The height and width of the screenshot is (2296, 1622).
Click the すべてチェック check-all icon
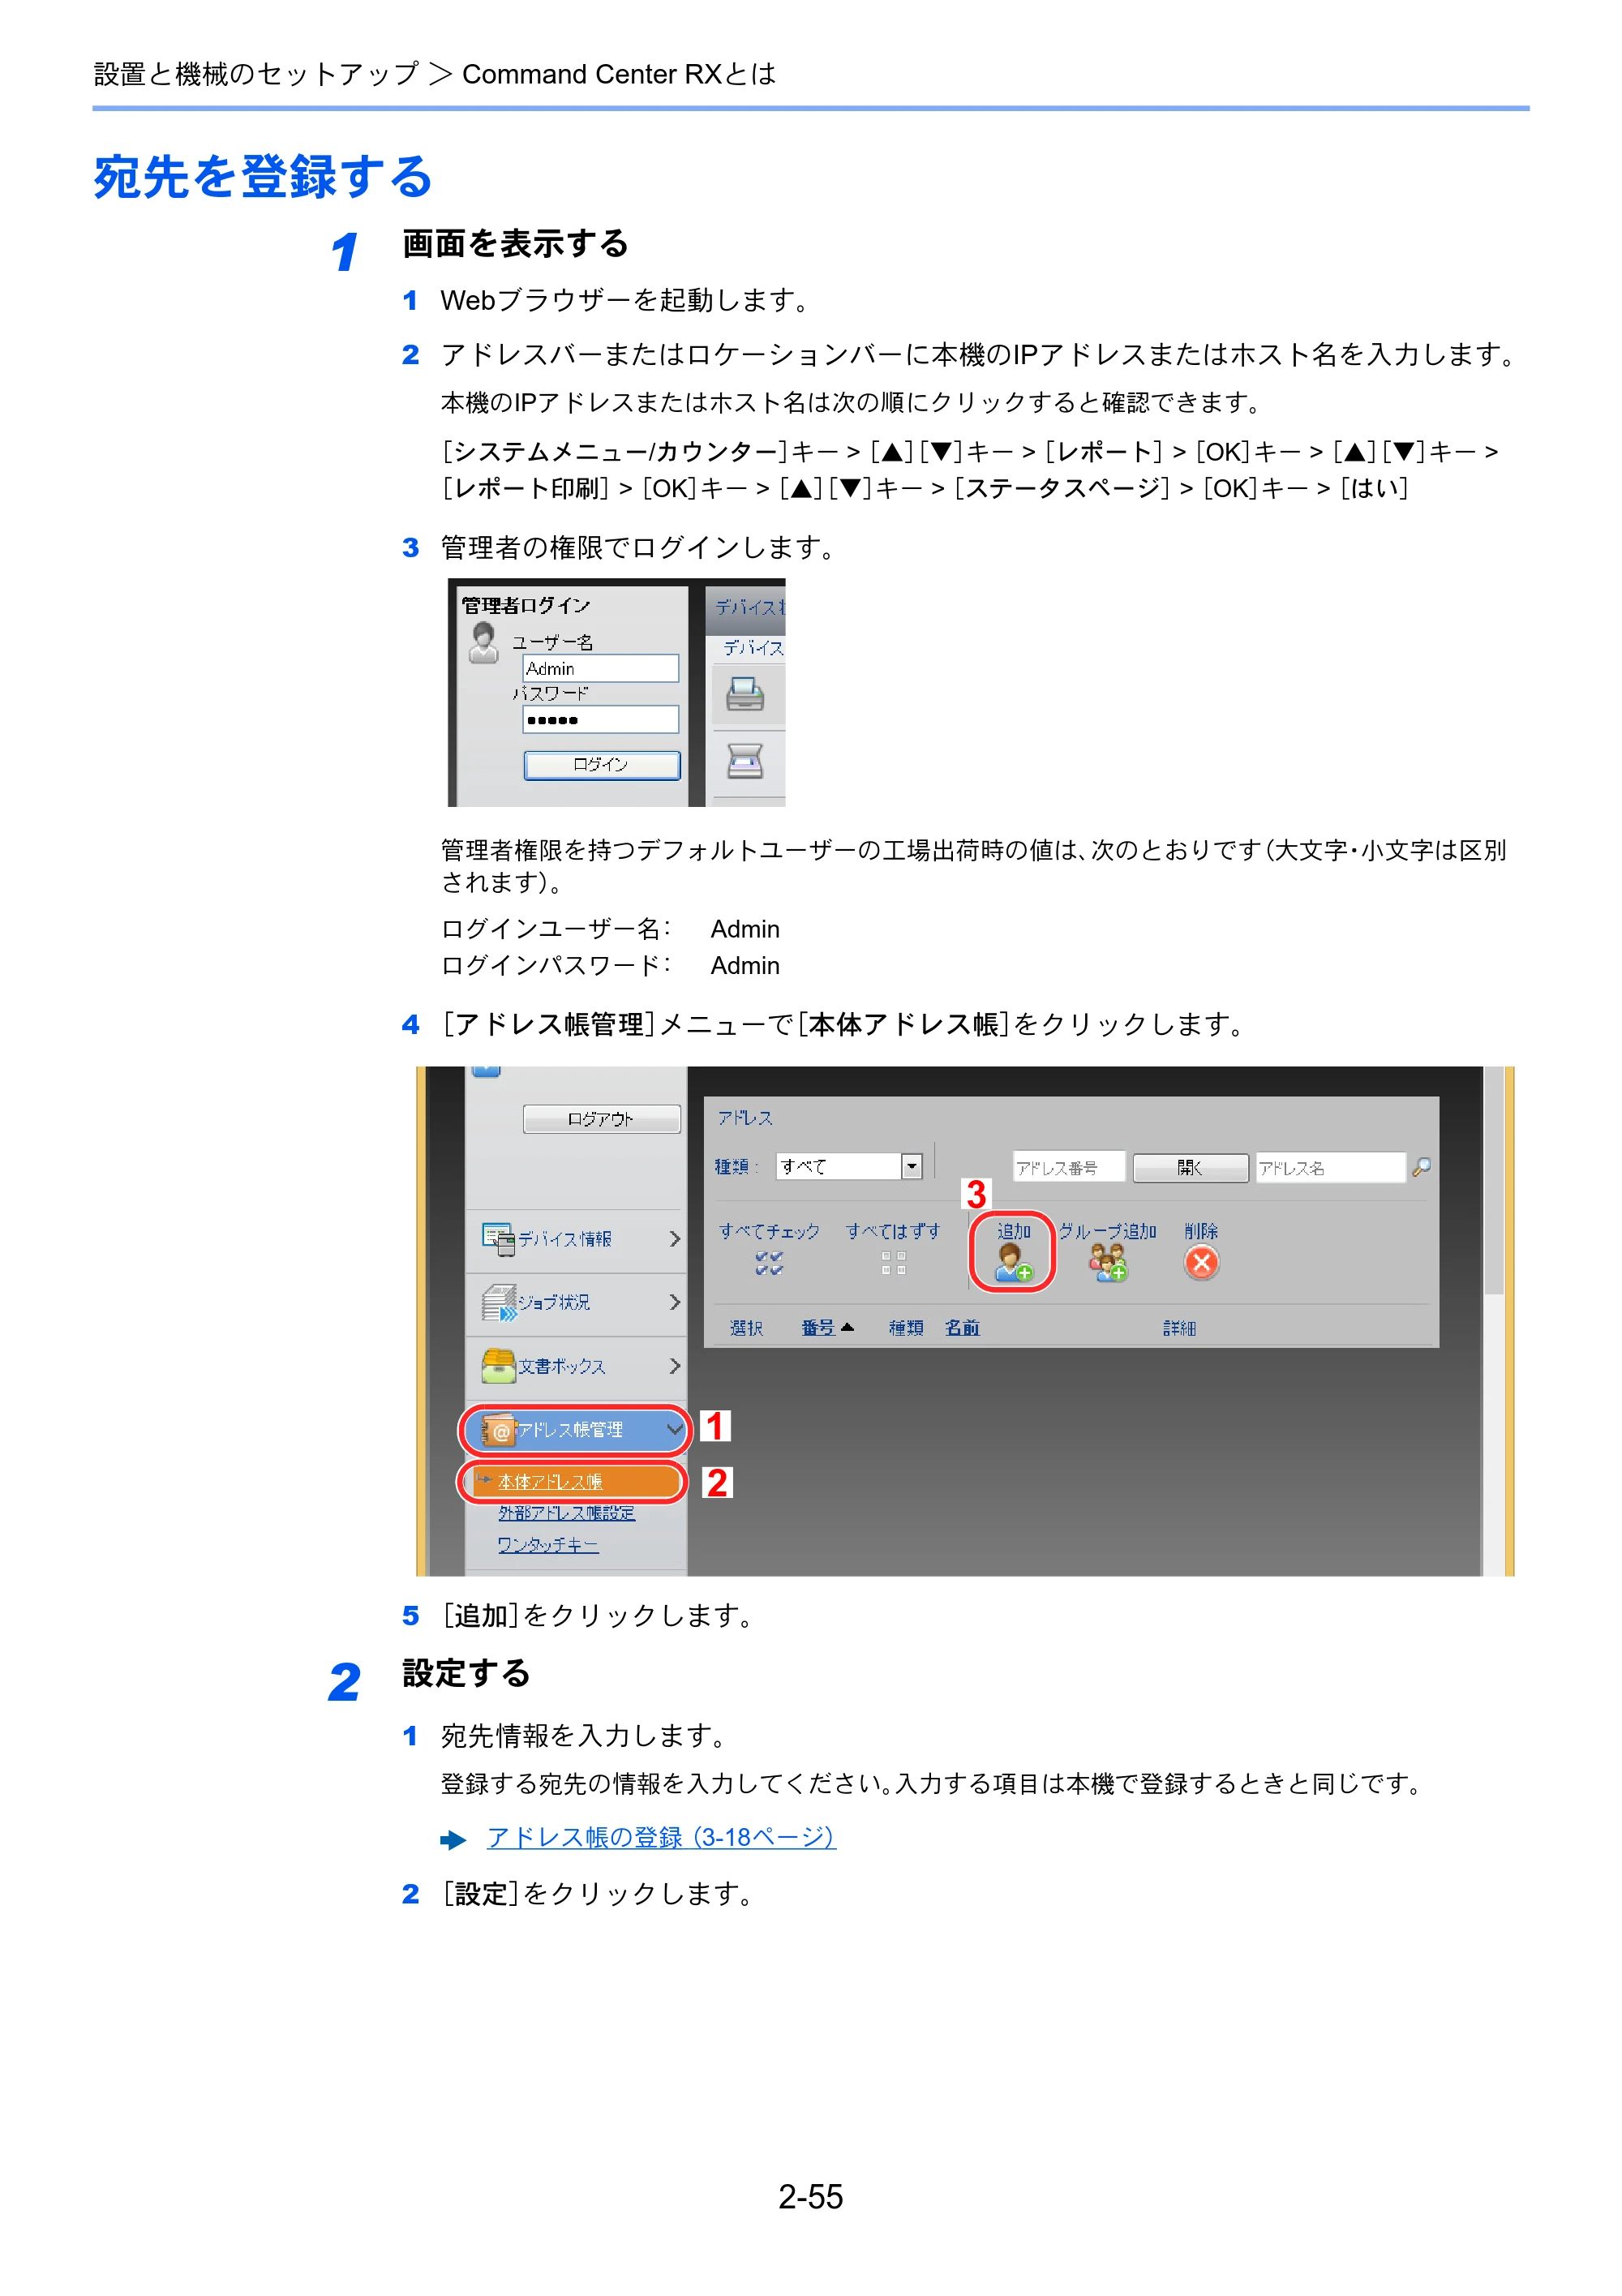point(769,1263)
